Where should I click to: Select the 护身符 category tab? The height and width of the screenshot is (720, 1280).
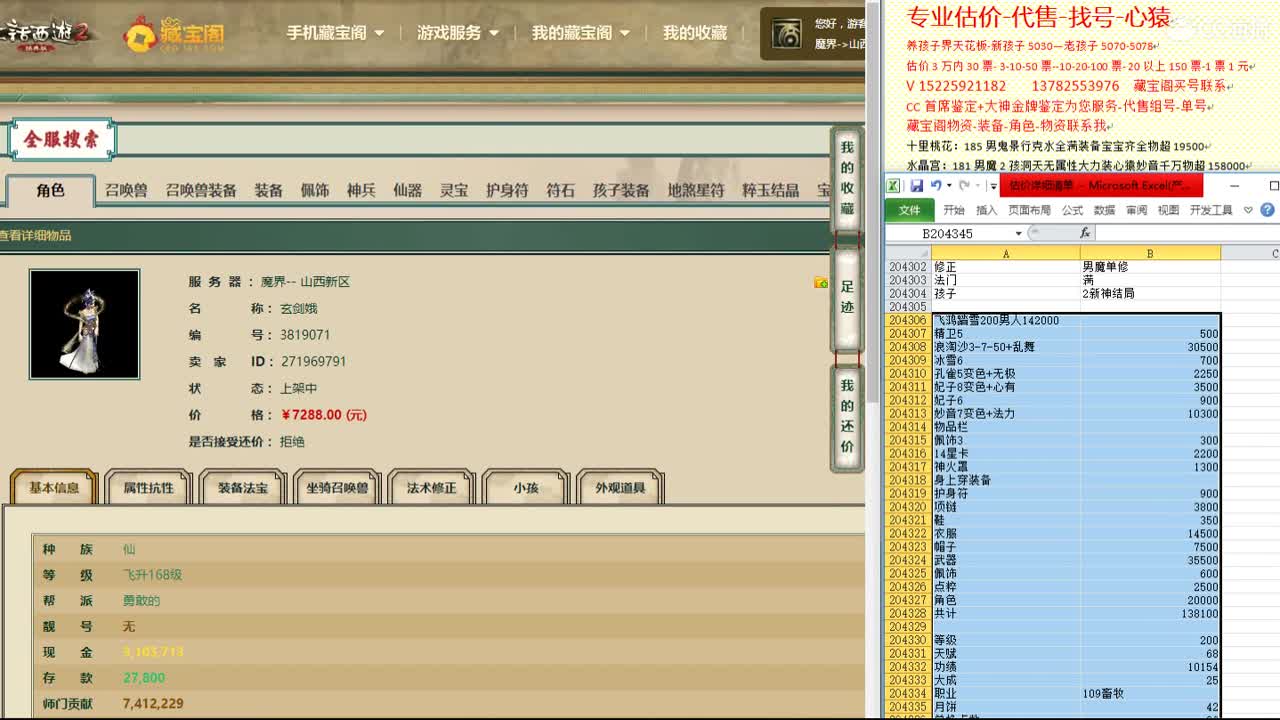point(507,190)
